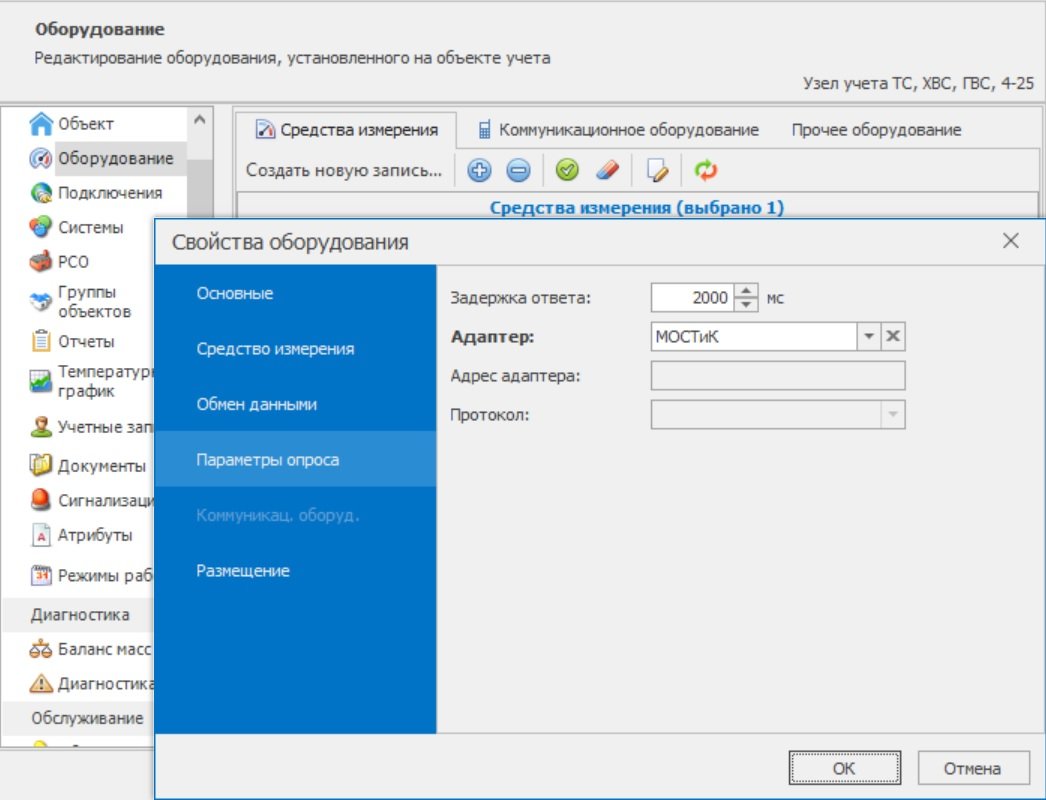Viewport: 1046px width, 800px height.
Task: Select Системы in the sidebar
Action: 91,227
